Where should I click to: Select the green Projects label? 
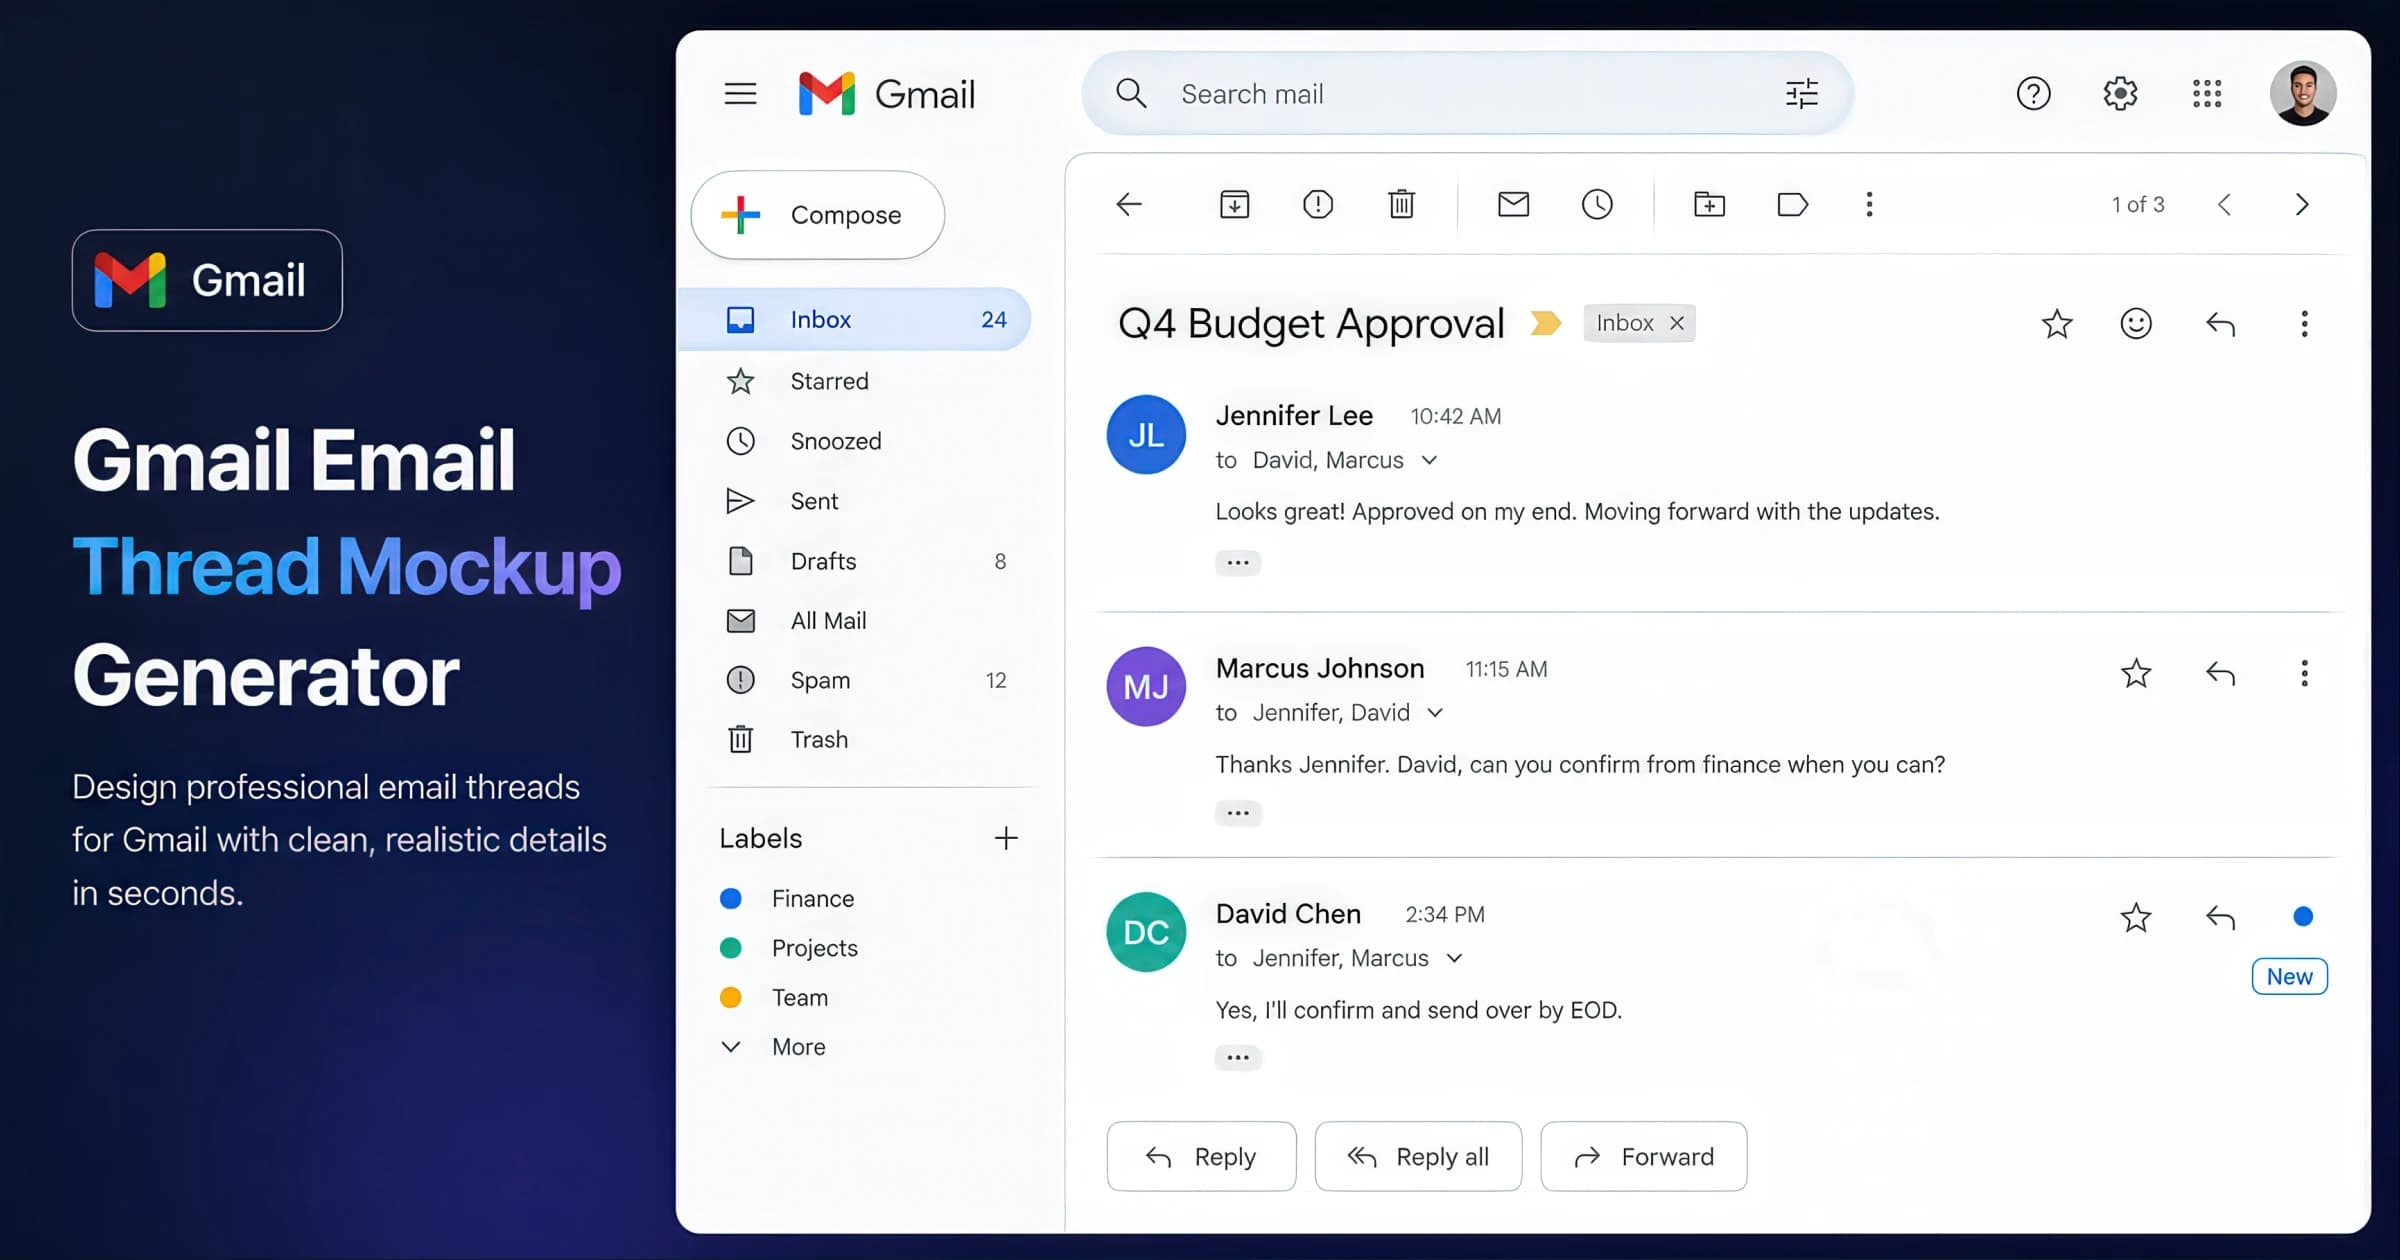coord(789,948)
